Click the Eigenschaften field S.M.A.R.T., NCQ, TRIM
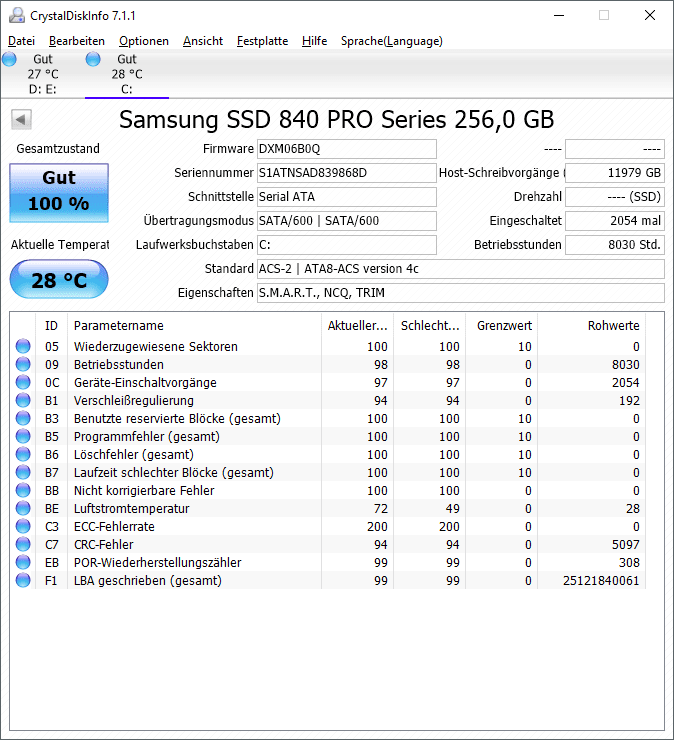 click(461, 293)
